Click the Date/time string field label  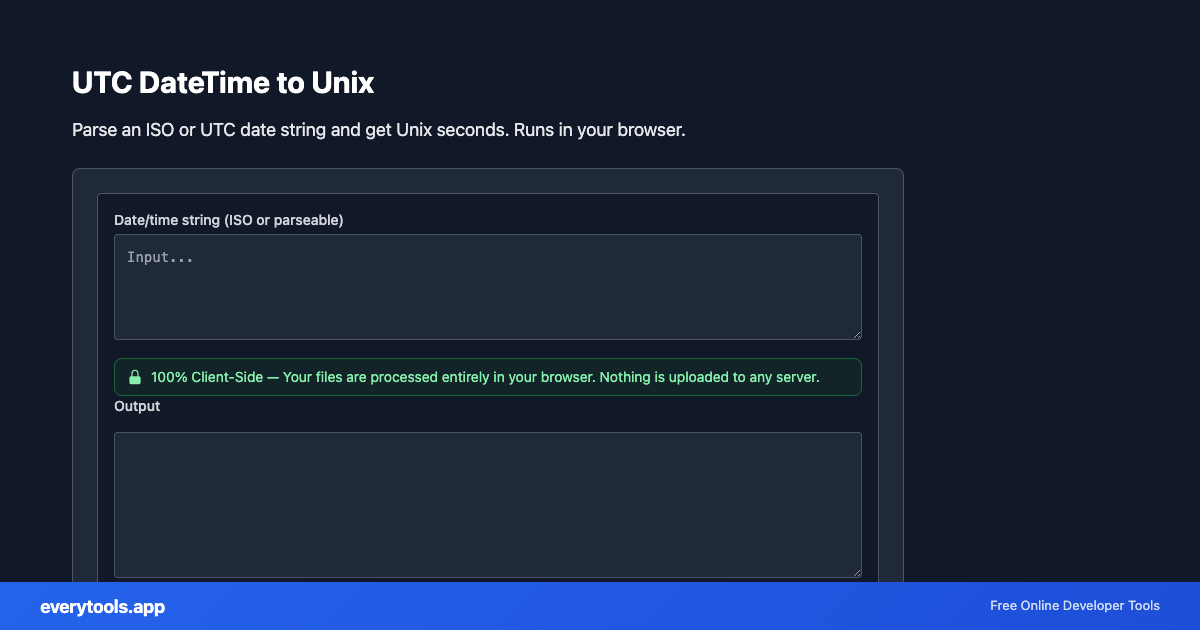(229, 220)
